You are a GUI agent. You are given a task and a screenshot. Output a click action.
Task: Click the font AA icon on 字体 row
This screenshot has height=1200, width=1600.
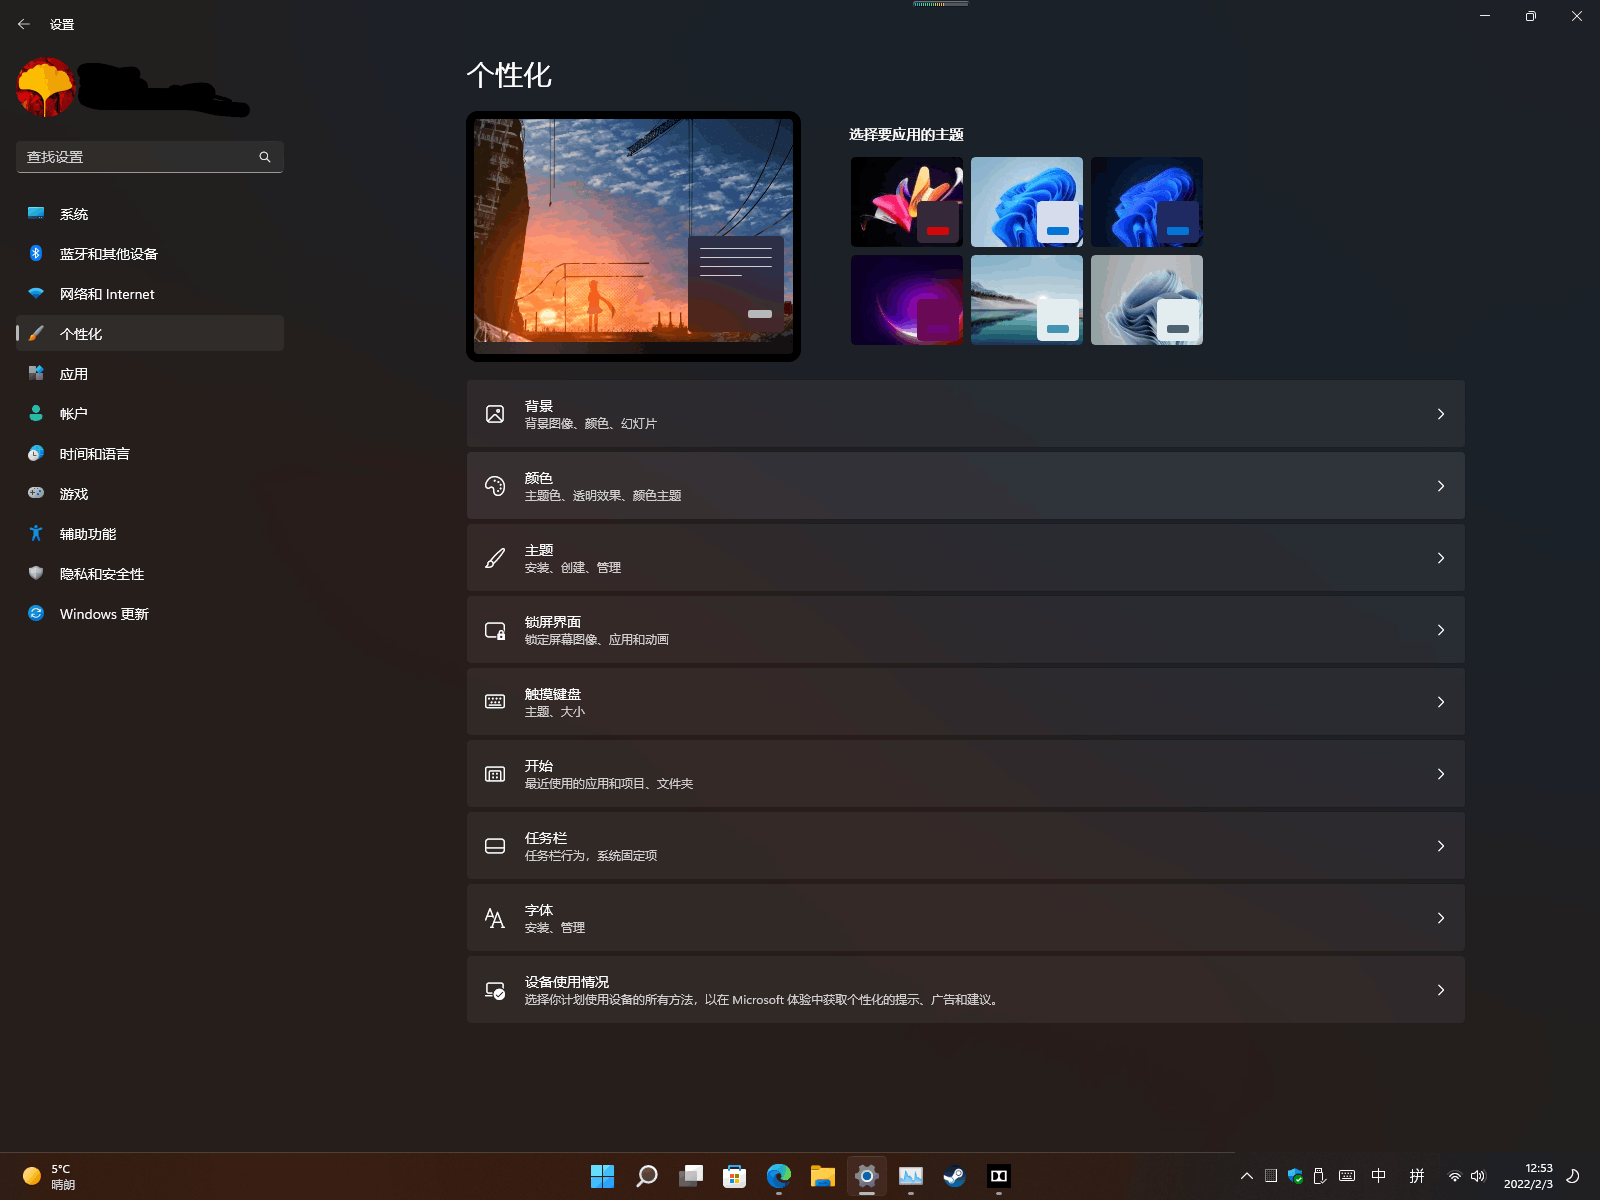coord(495,918)
